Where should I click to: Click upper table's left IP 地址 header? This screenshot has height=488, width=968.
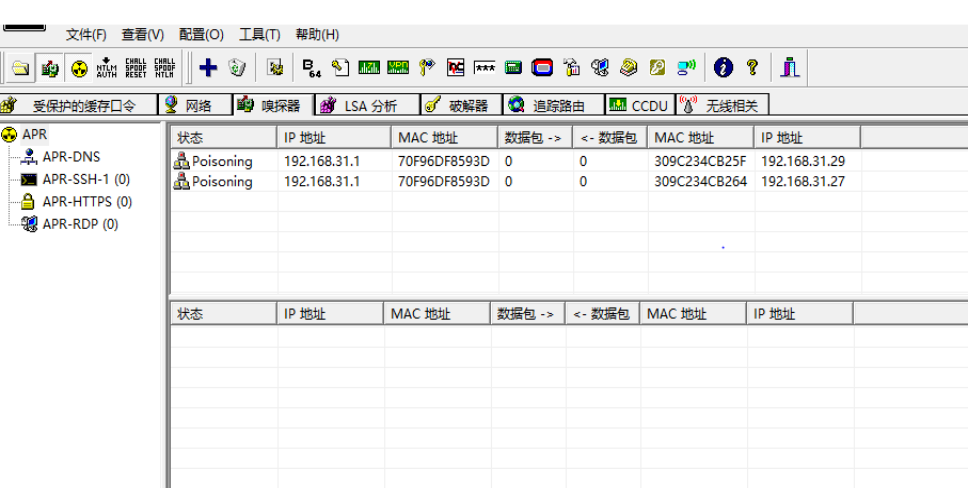tap(334, 138)
